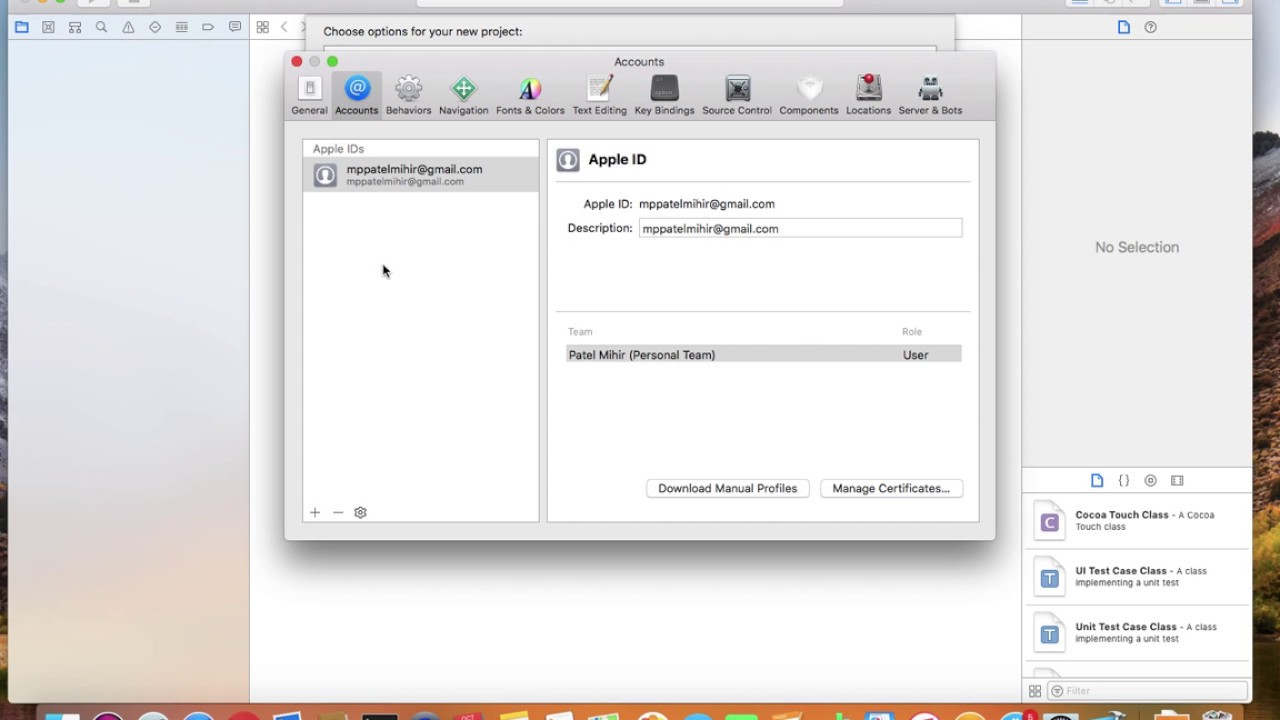
Task: Click the Apple ID value text
Action: [707, 204]
